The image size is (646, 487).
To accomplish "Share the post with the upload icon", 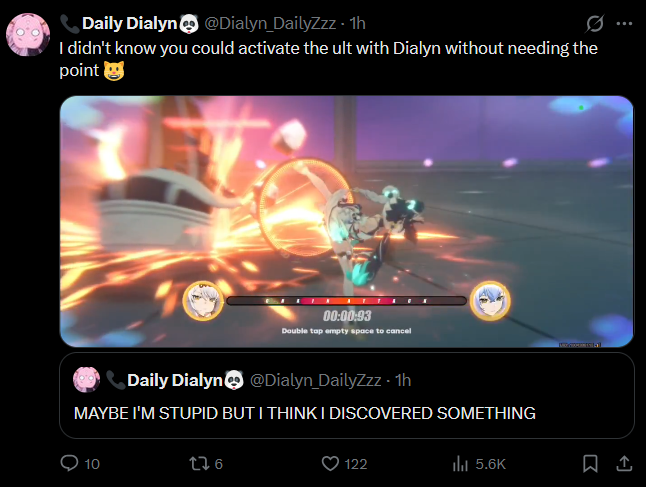I will pos(624,464).
